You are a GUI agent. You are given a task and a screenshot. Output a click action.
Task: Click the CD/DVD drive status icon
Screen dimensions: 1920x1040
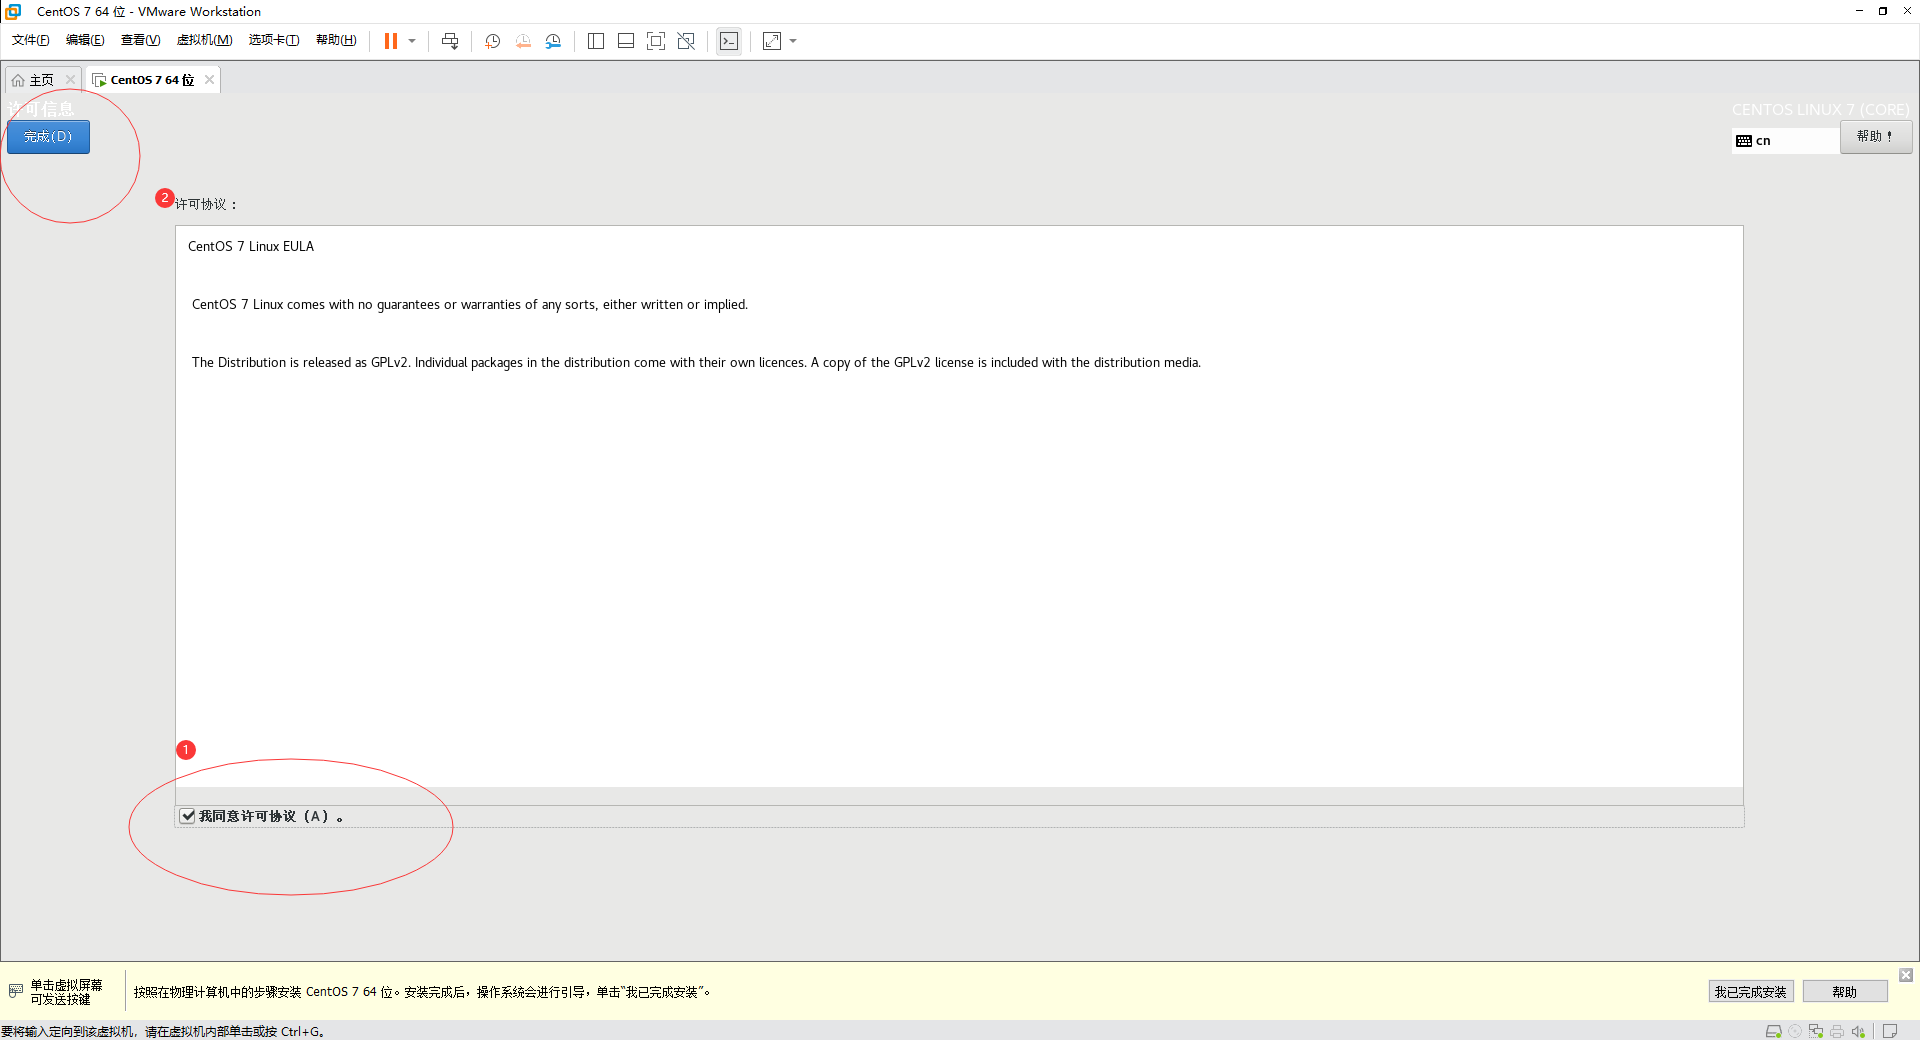point(1795,1031)
